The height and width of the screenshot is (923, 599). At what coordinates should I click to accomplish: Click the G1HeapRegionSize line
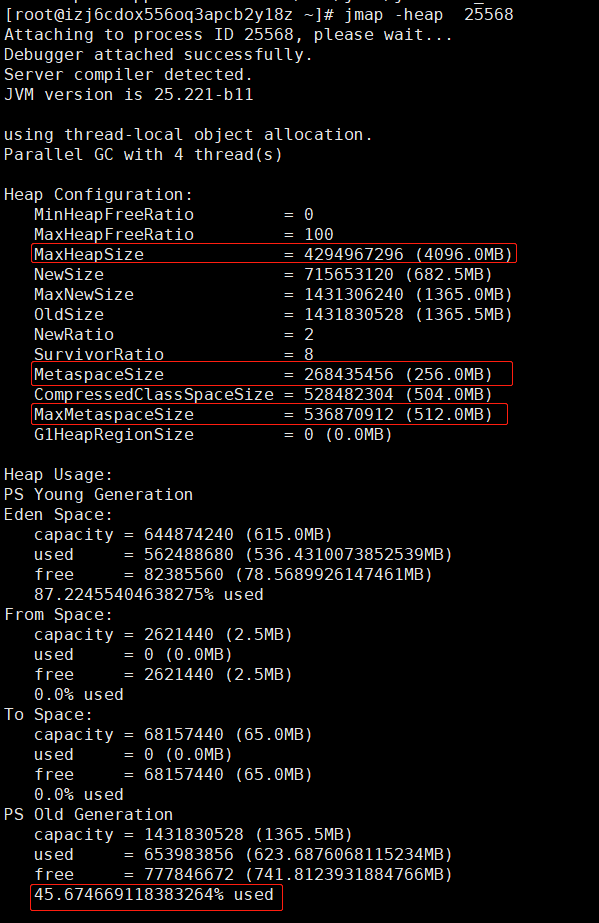click(x=213, y=434)
